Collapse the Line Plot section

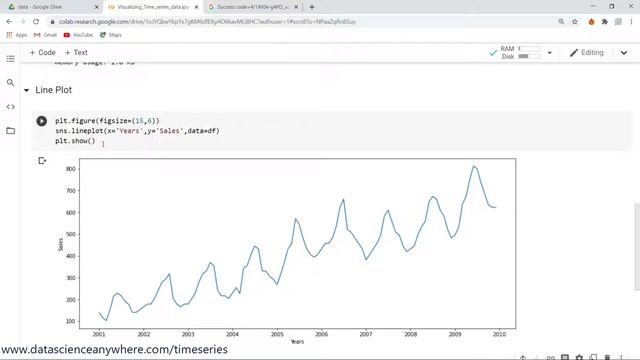(27, 90)
